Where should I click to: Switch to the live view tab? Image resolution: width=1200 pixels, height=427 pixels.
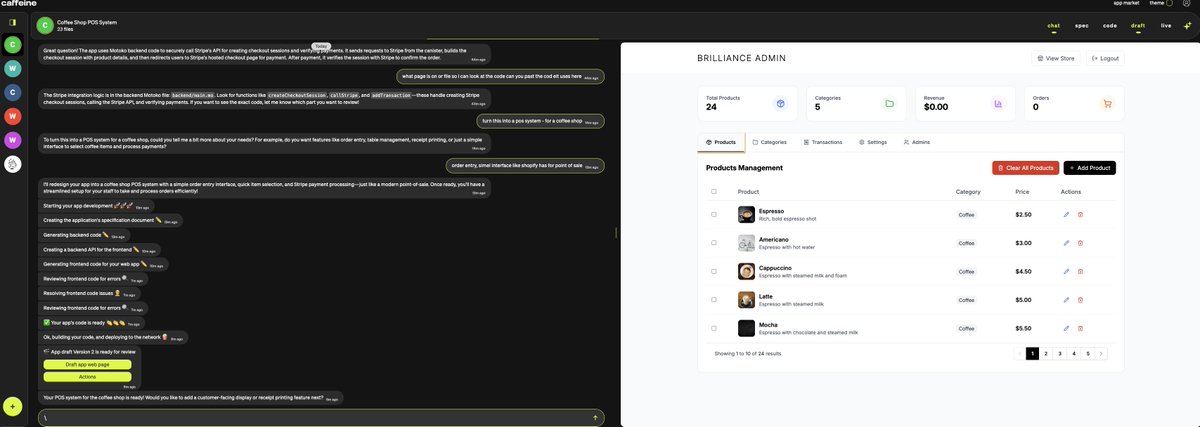click(1166, 25)
